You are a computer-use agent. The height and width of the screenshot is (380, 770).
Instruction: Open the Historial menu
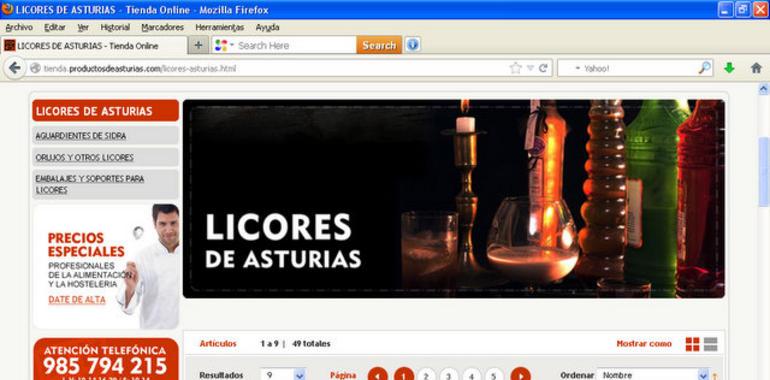[x=115, y=27]
